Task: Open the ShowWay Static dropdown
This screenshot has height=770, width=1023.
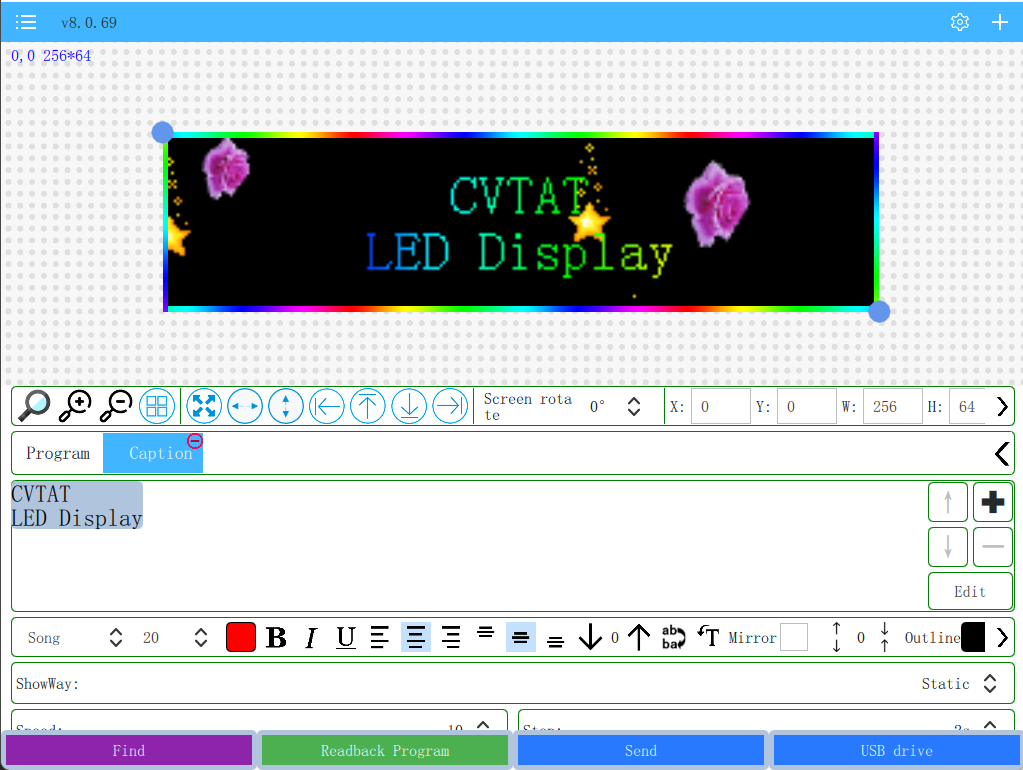Action: coord(988,683)
